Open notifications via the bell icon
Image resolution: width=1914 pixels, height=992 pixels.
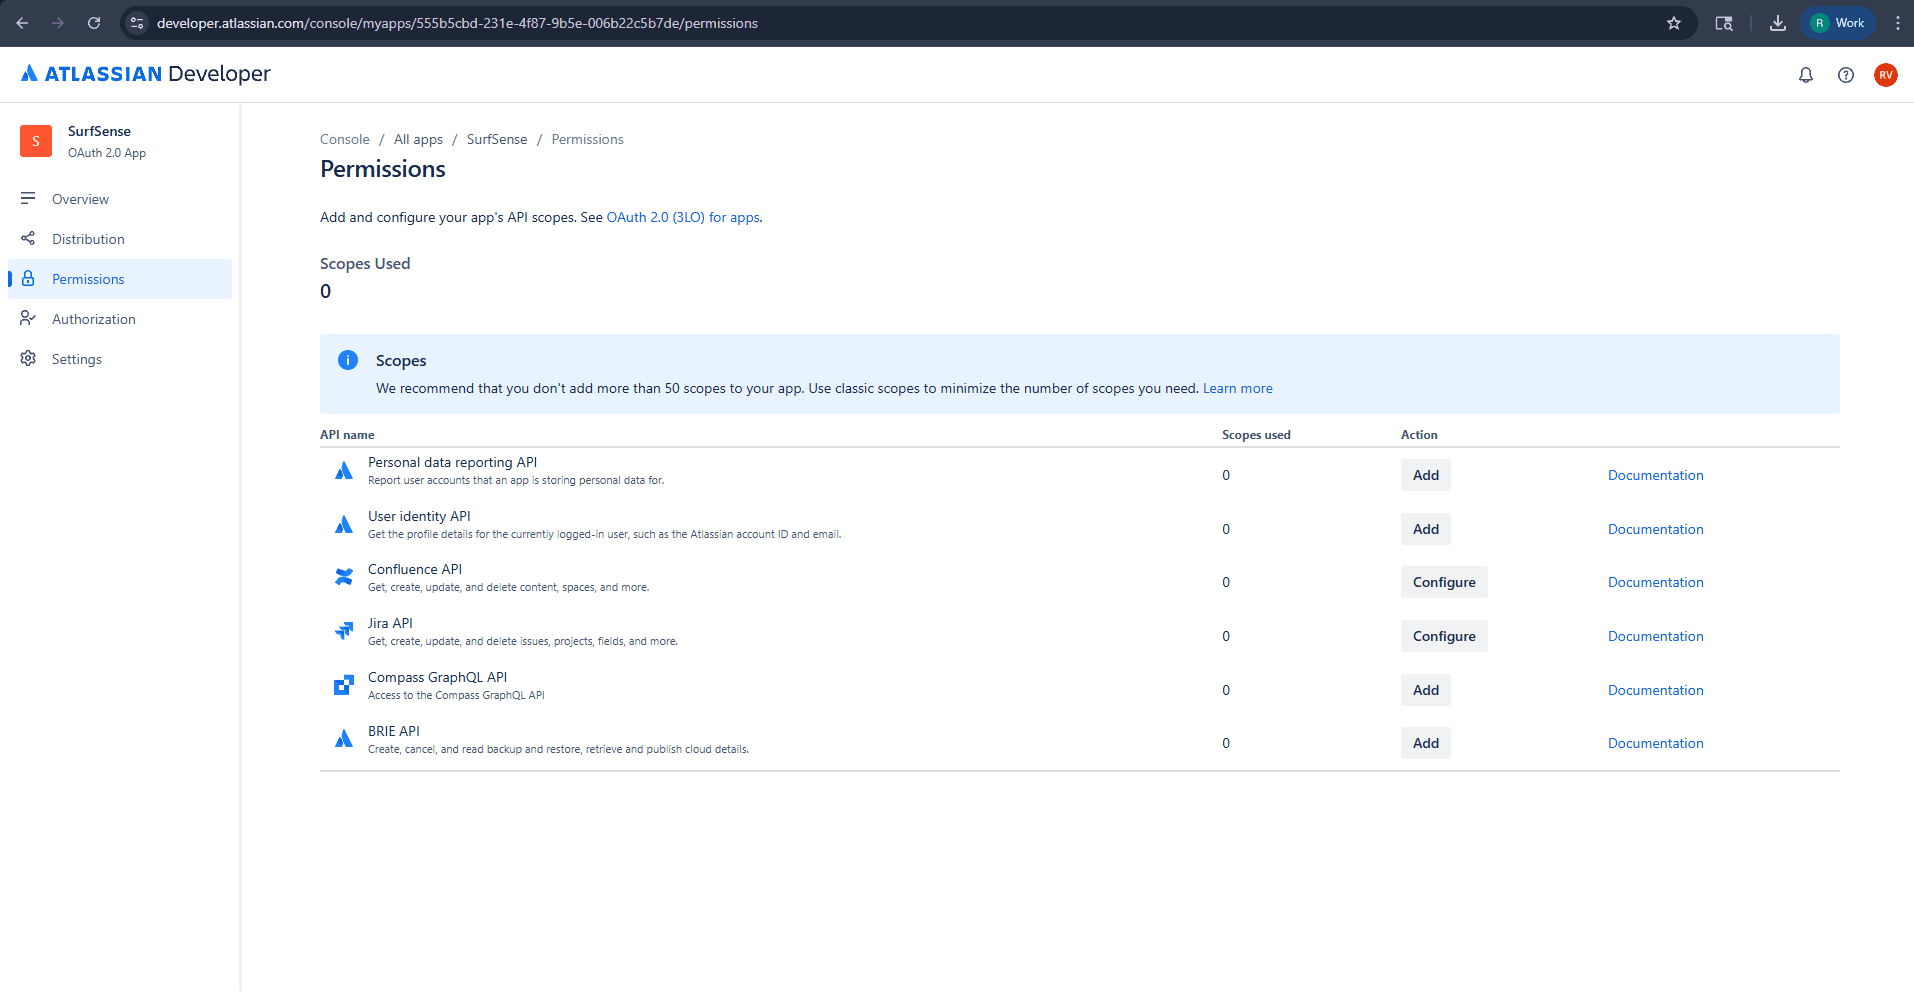[1805, 74]
